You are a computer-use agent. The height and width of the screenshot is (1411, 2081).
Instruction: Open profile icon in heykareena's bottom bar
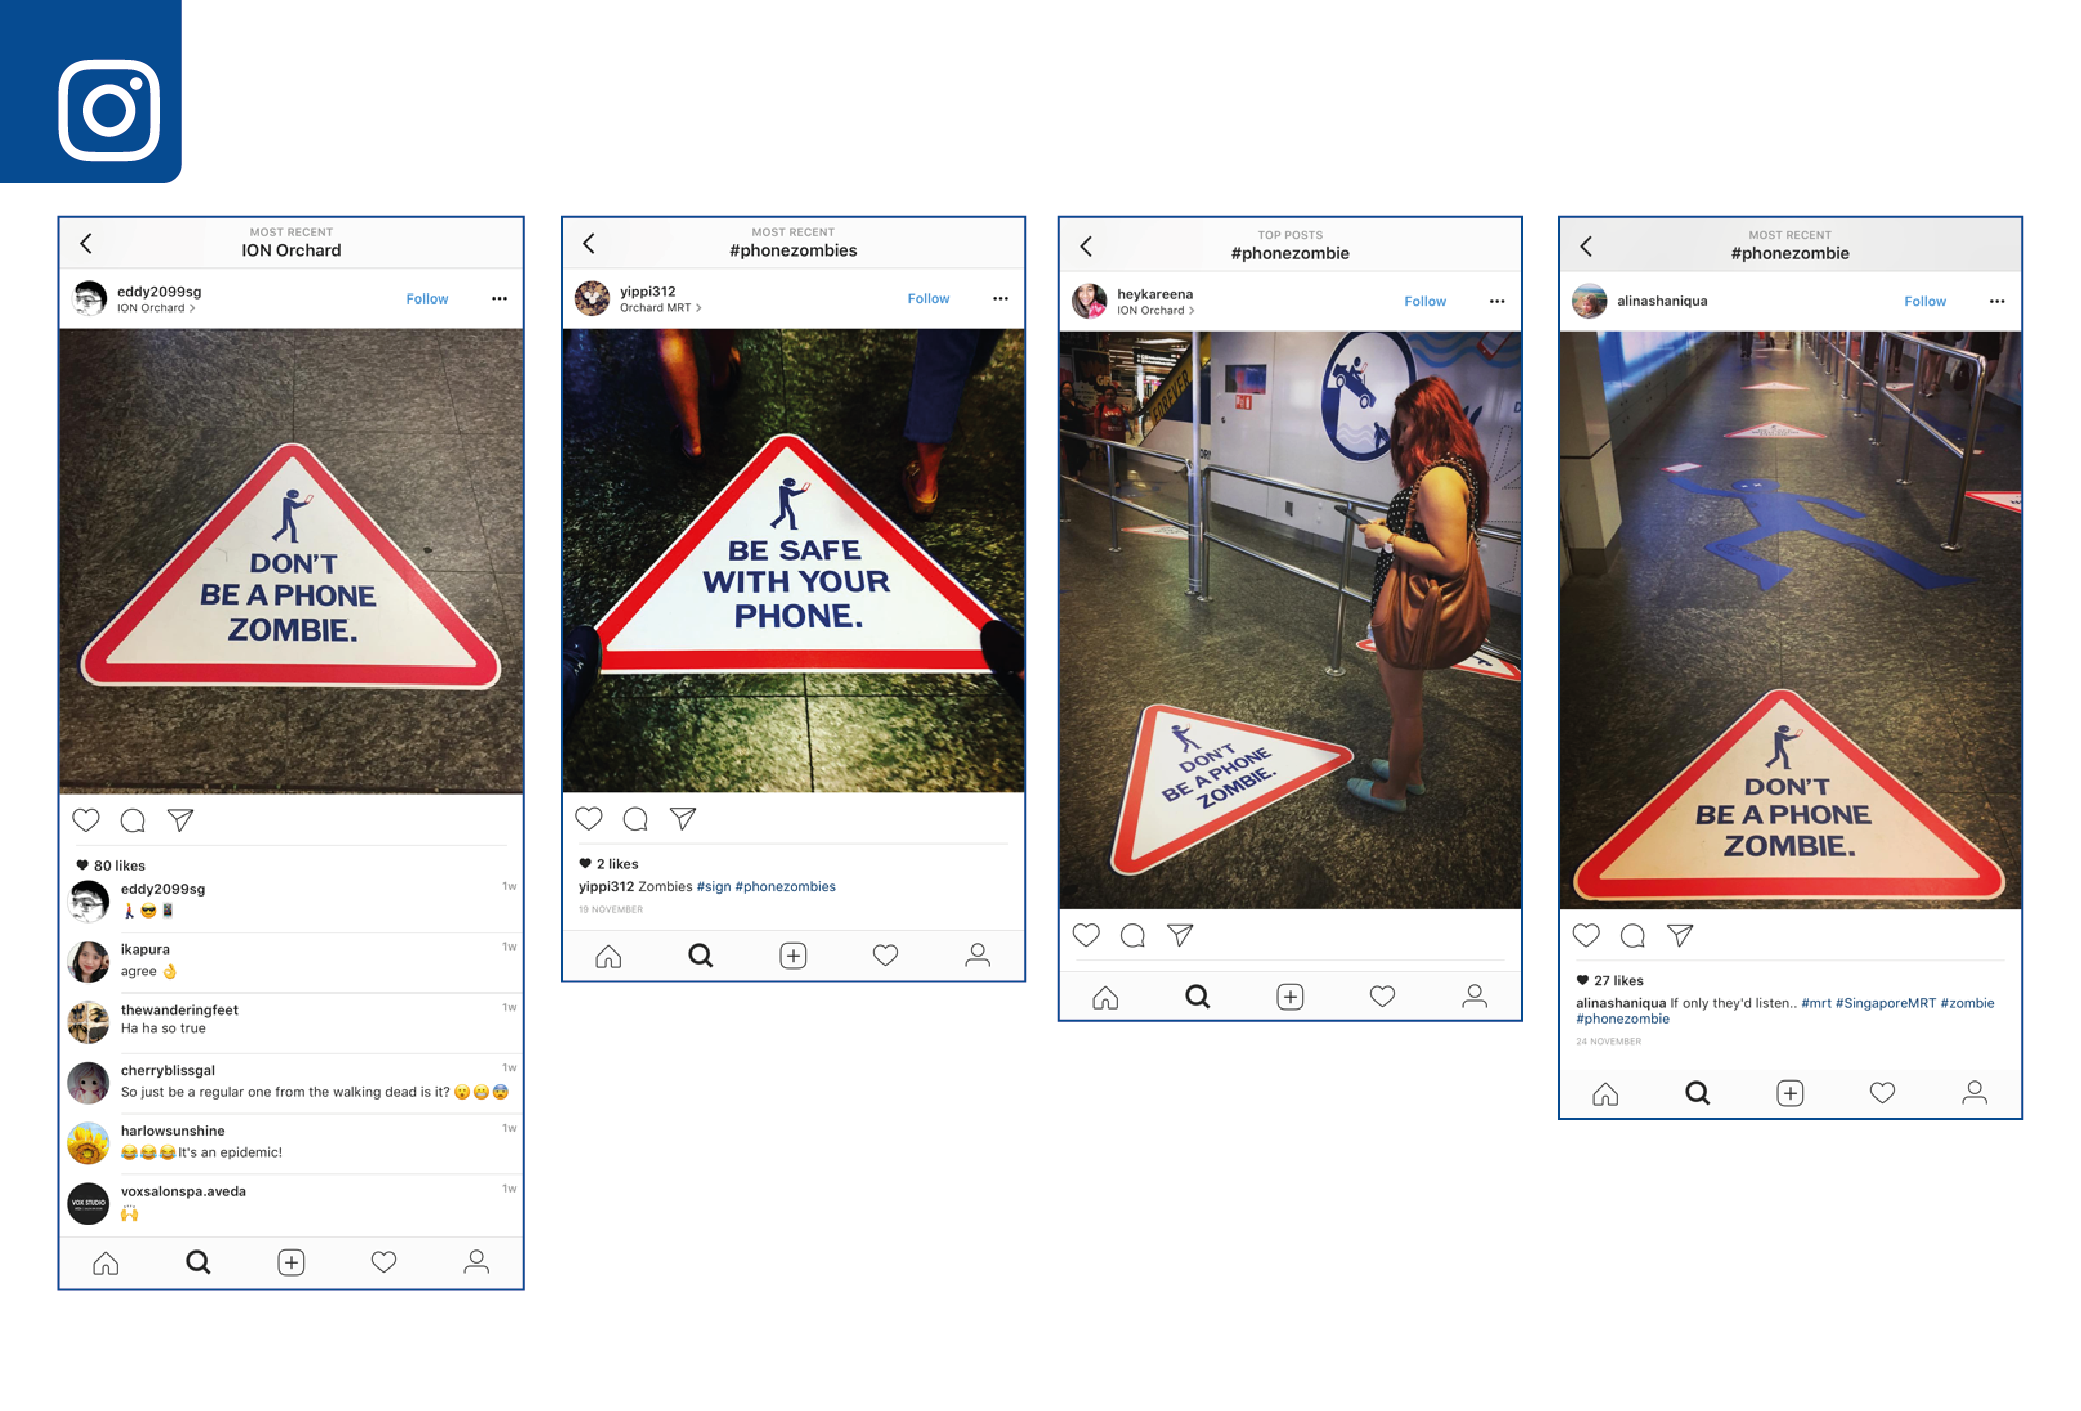[1474, 996]
